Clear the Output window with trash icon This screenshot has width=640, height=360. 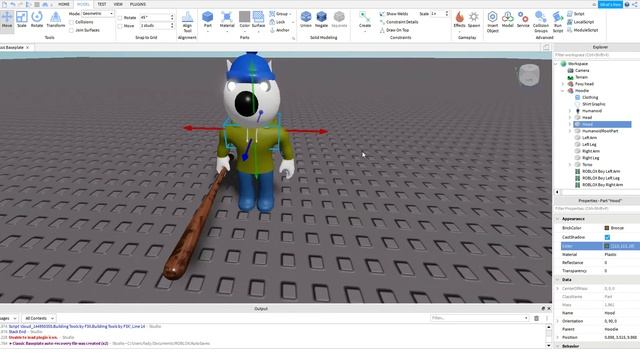point(536,318)
